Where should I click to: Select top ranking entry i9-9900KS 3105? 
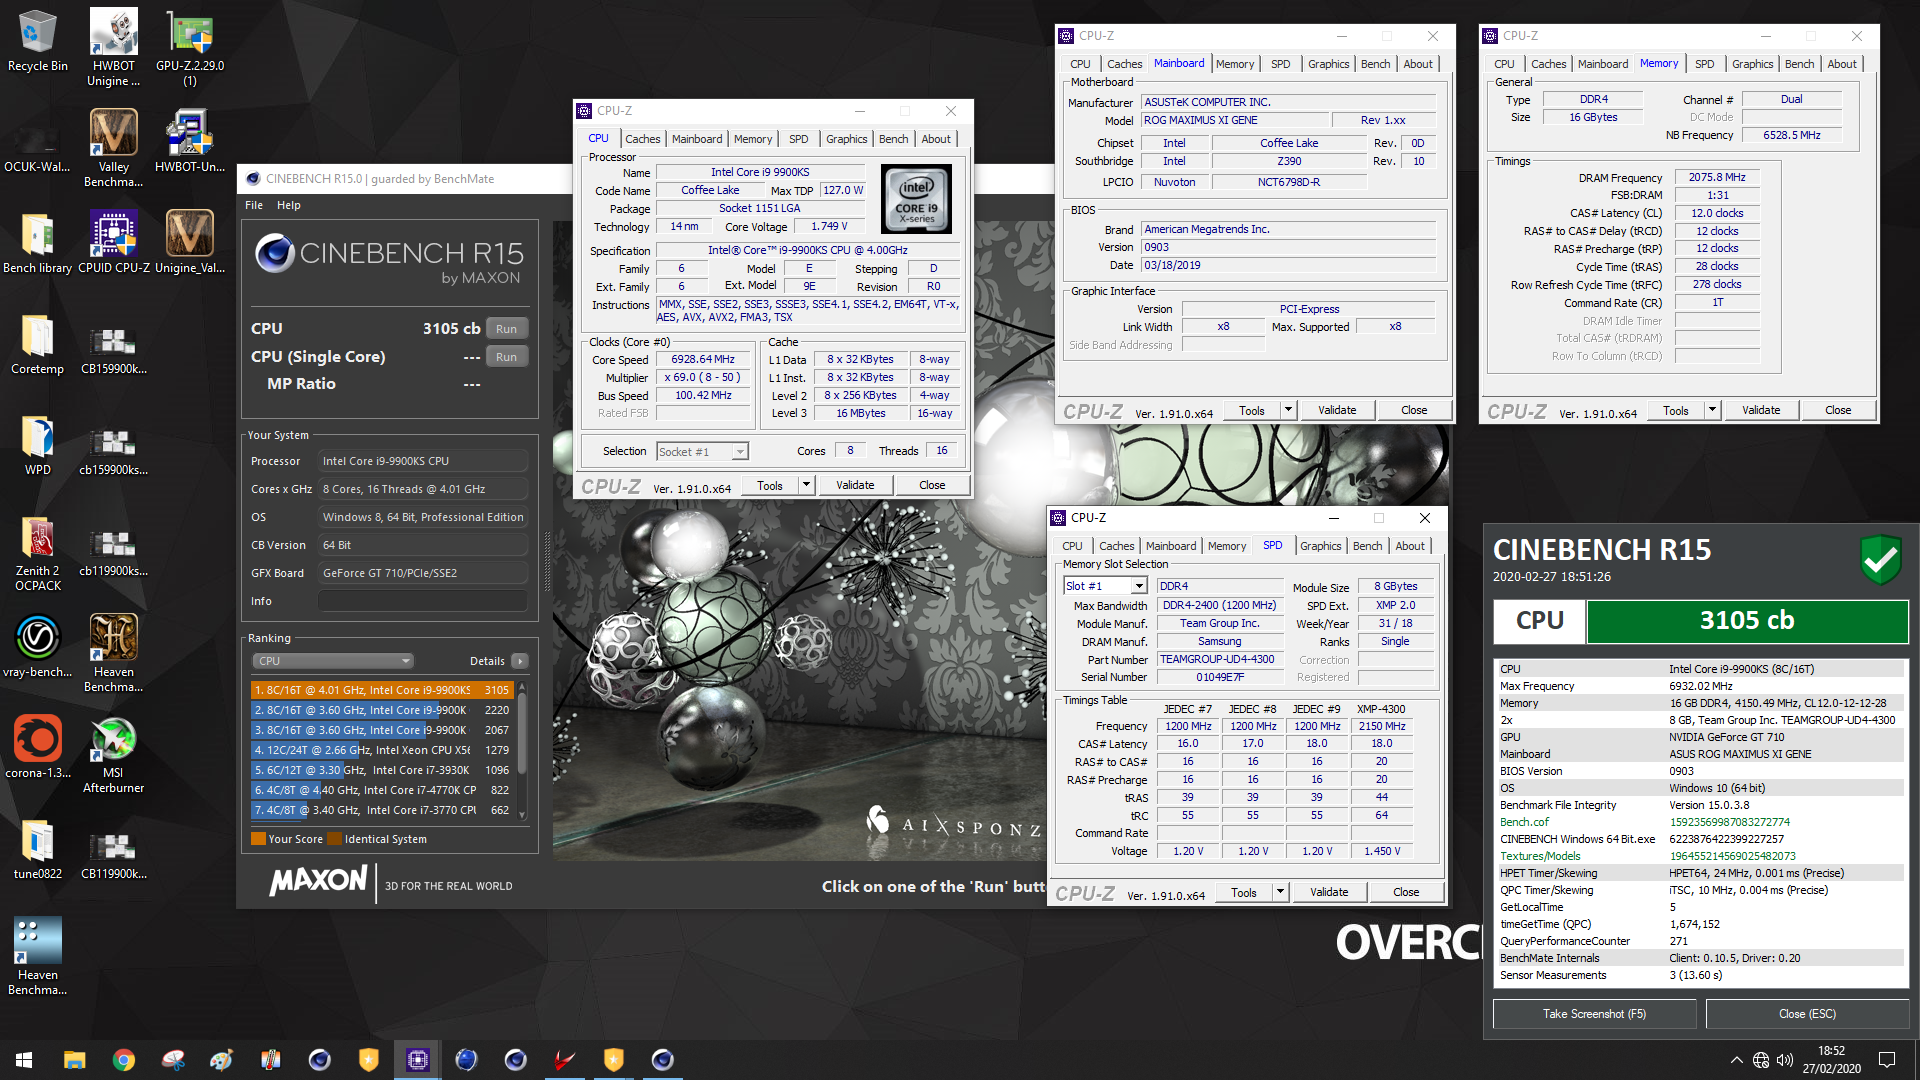[x=382, y=690]
